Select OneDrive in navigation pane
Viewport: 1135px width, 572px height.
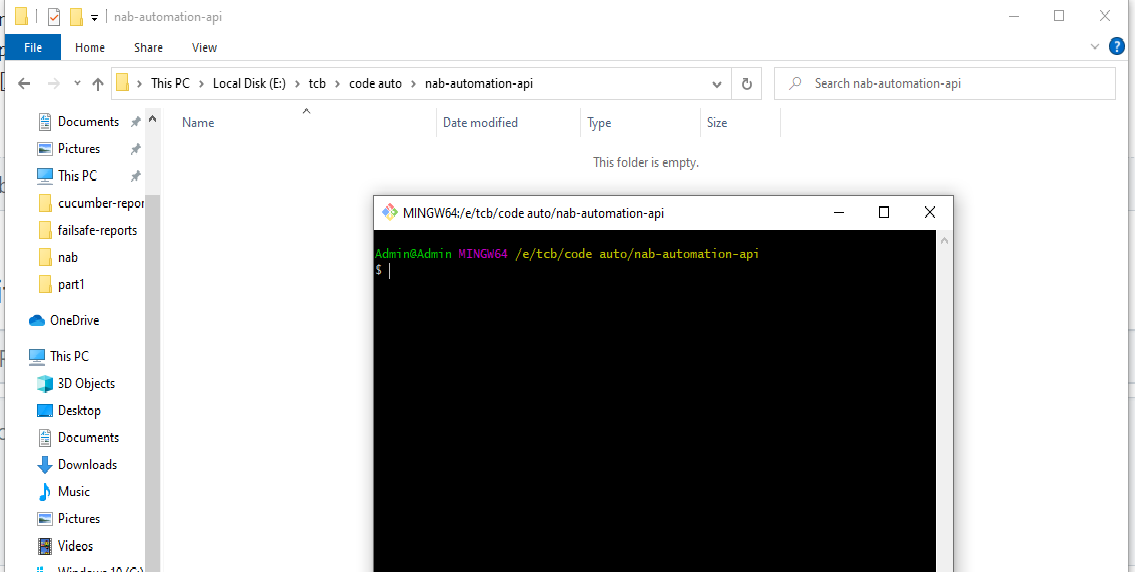pos(75,321)
